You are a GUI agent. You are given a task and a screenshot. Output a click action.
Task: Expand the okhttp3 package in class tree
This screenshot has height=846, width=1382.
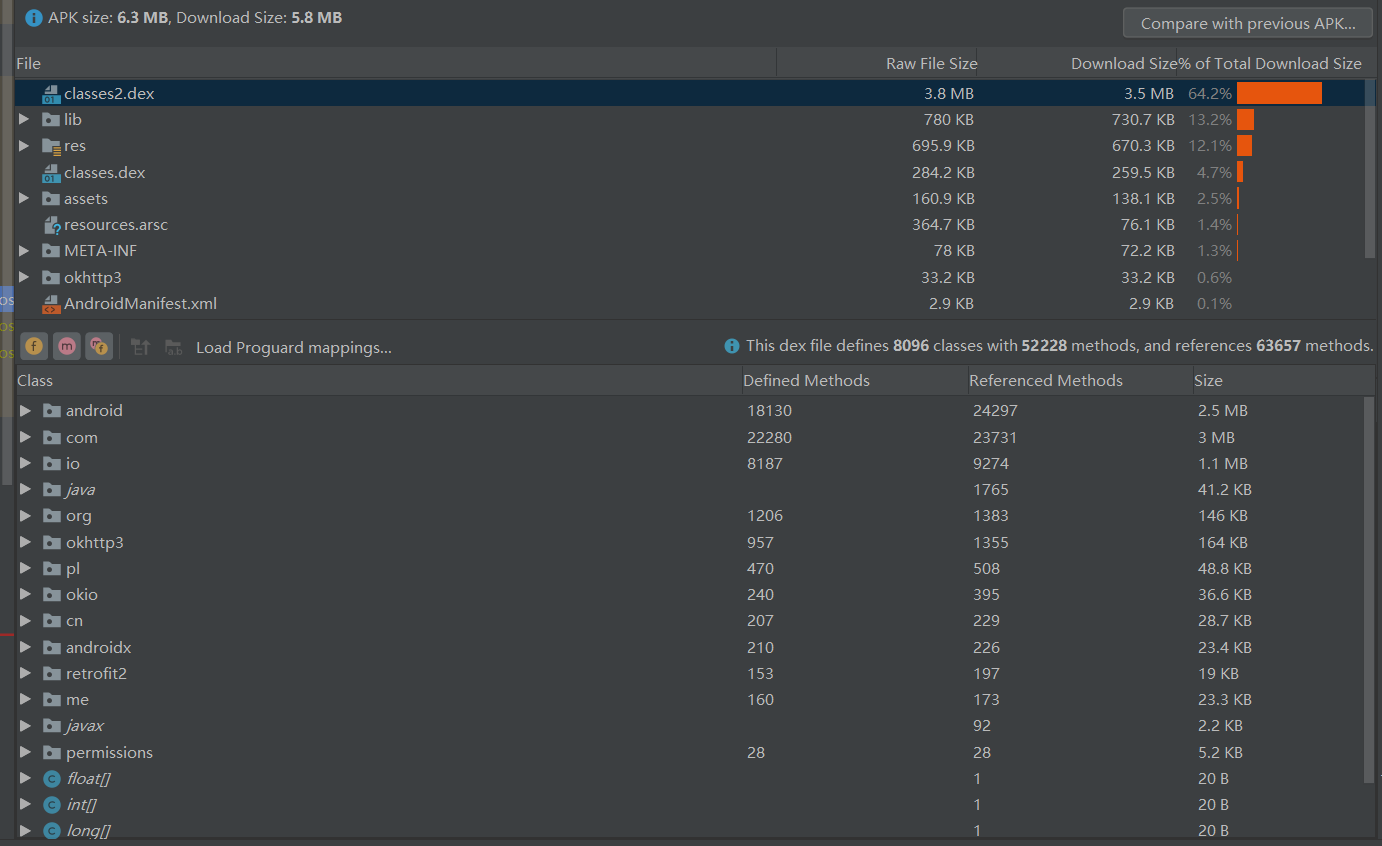pos(25,542)
